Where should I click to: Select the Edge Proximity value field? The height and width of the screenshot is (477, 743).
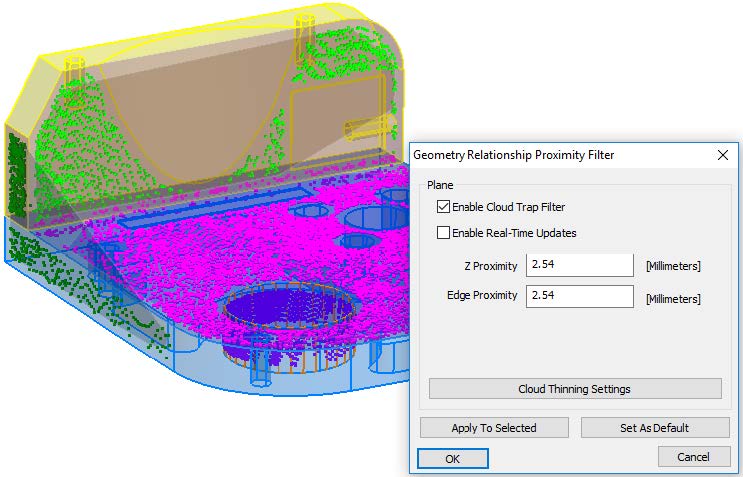(x=580, y=296)
